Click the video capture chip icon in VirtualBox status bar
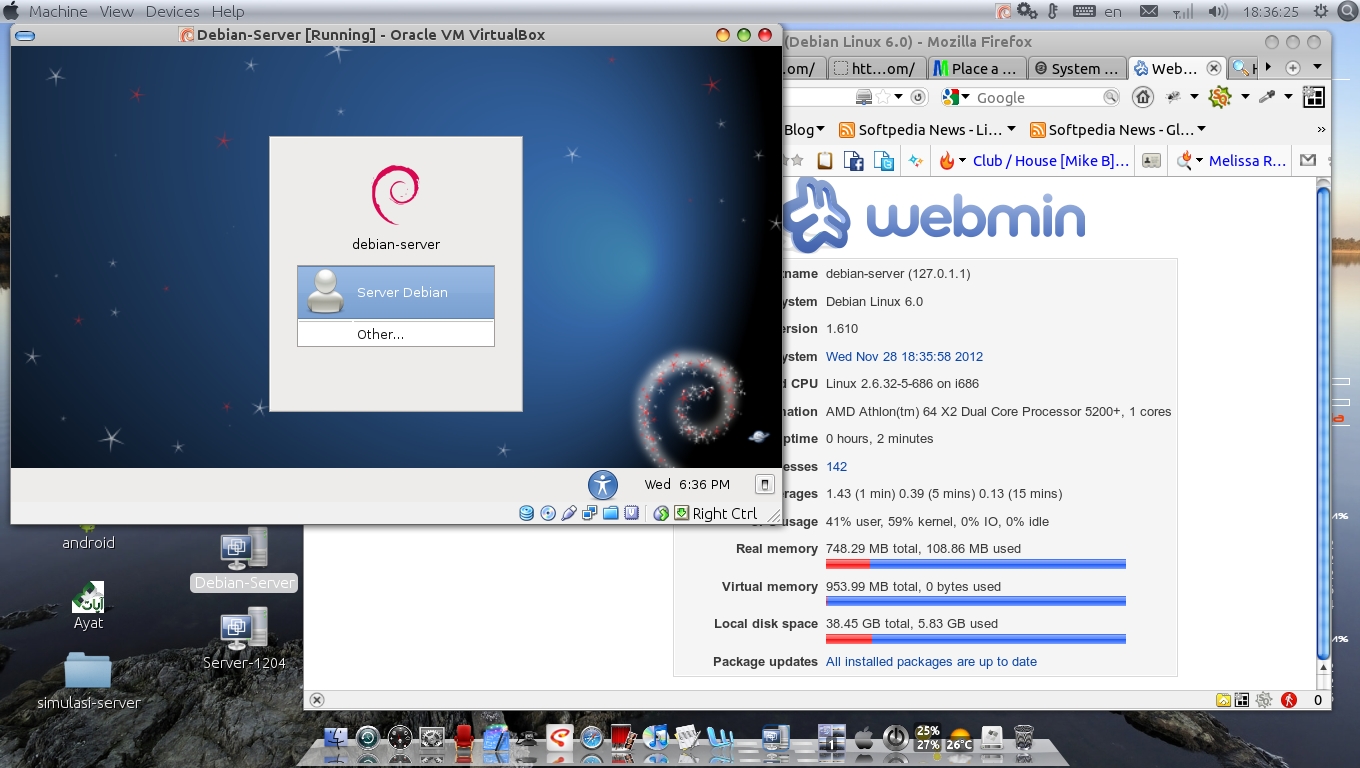 click(632, 513)
